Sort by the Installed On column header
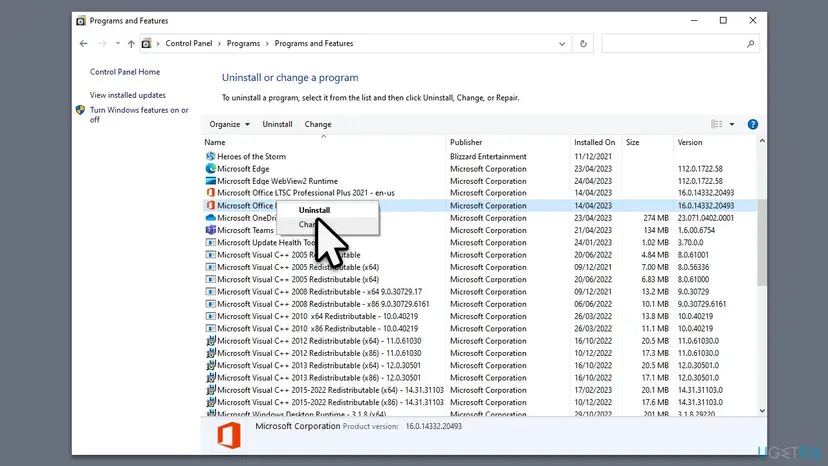The width and height of the screenshot is (828, 466). pyautogui.click(x=596, y=143)
